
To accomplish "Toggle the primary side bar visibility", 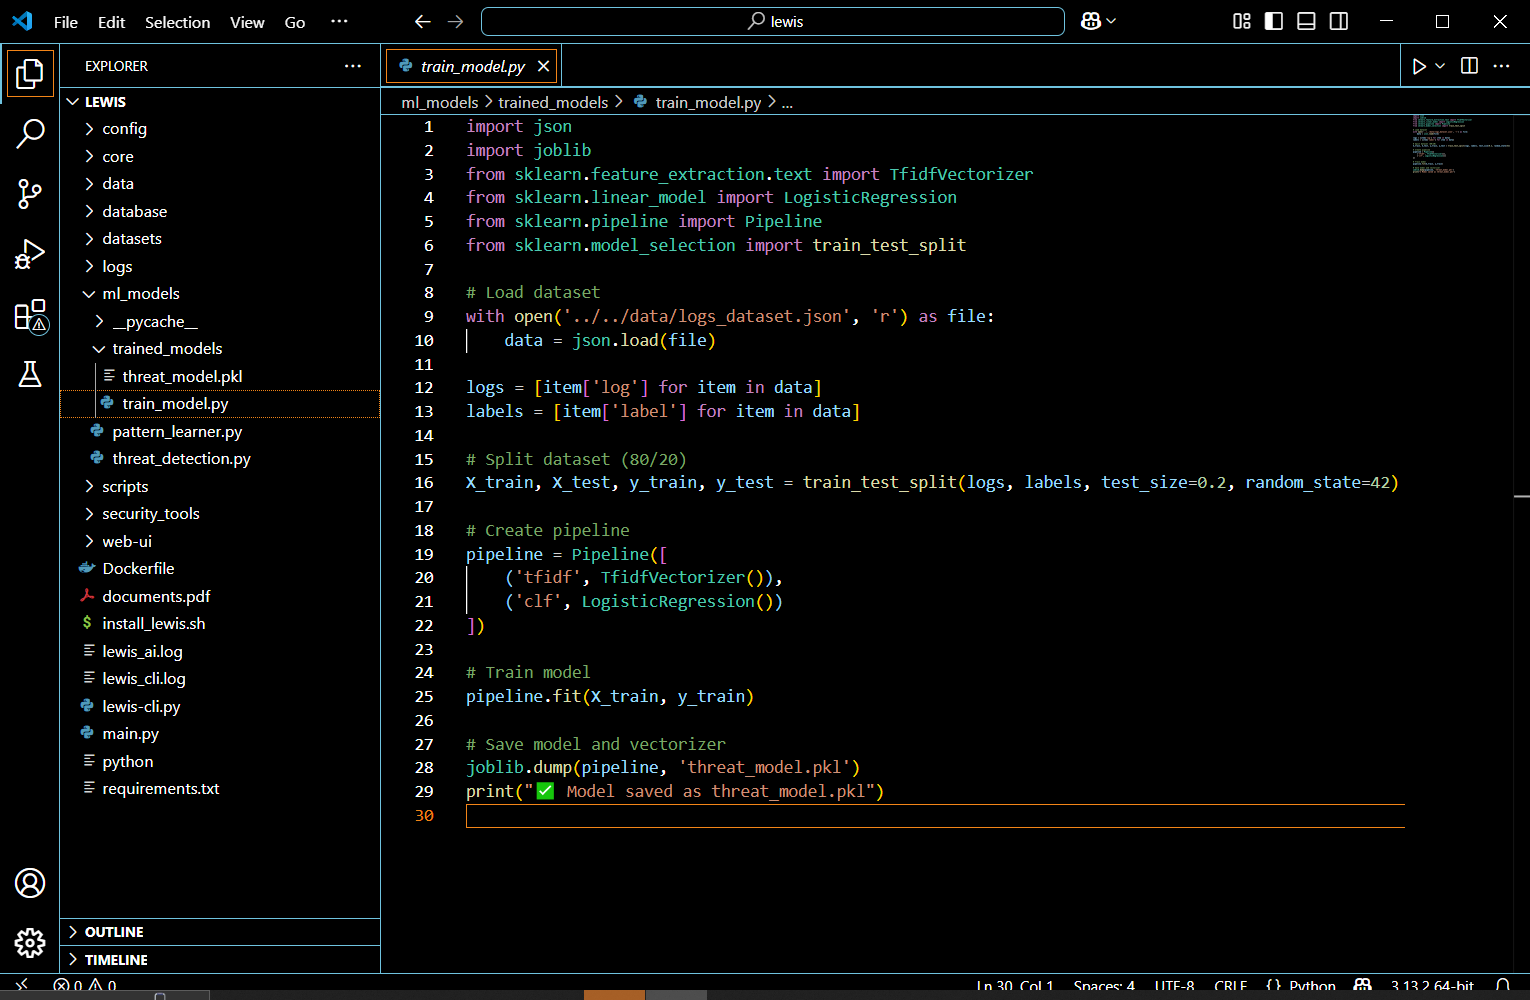I will click(1274, 21).
